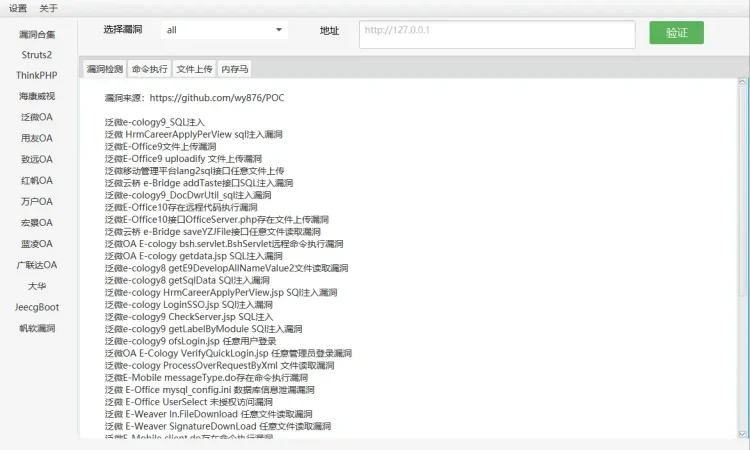This screenshot has height=450, width=750.
Task: Open the 设置 menu
Action: [18, 8]
